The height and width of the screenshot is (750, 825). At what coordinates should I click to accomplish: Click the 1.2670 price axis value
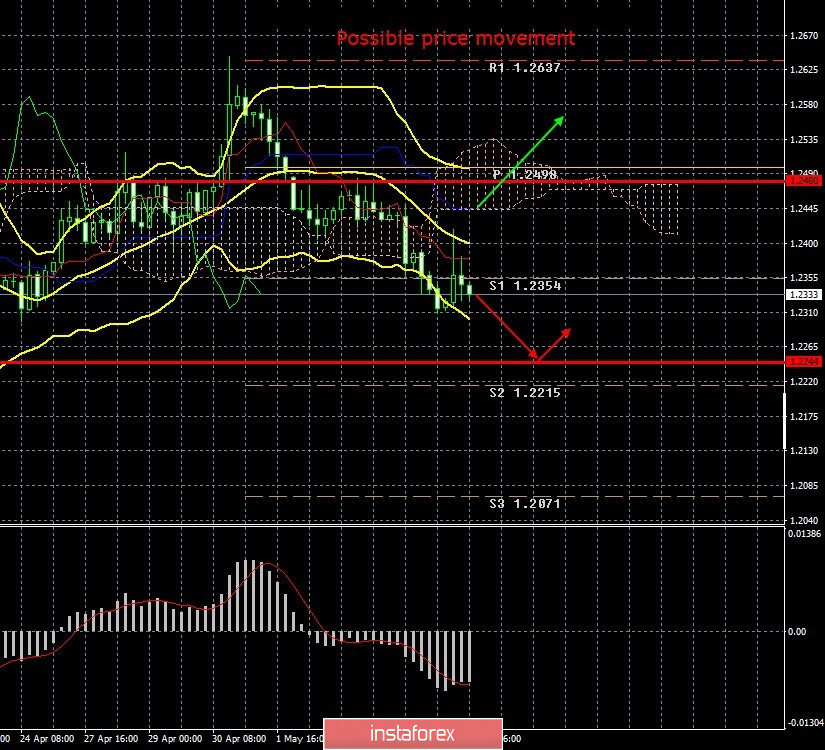804,36
